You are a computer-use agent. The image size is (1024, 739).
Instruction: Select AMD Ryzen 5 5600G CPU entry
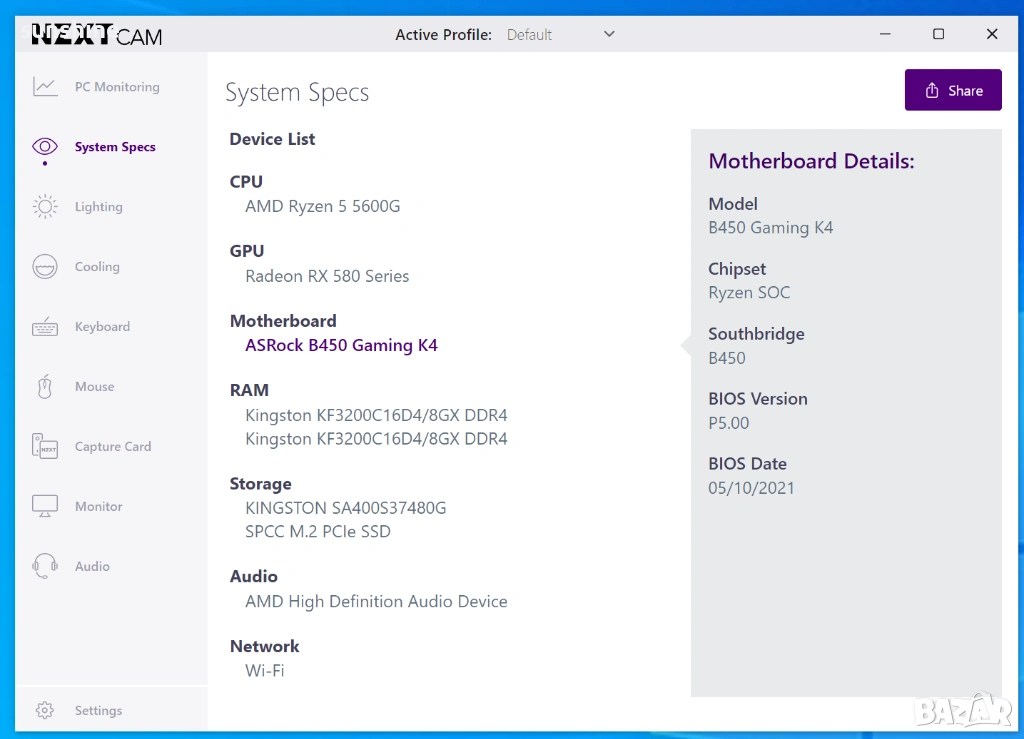pos(322,207)
